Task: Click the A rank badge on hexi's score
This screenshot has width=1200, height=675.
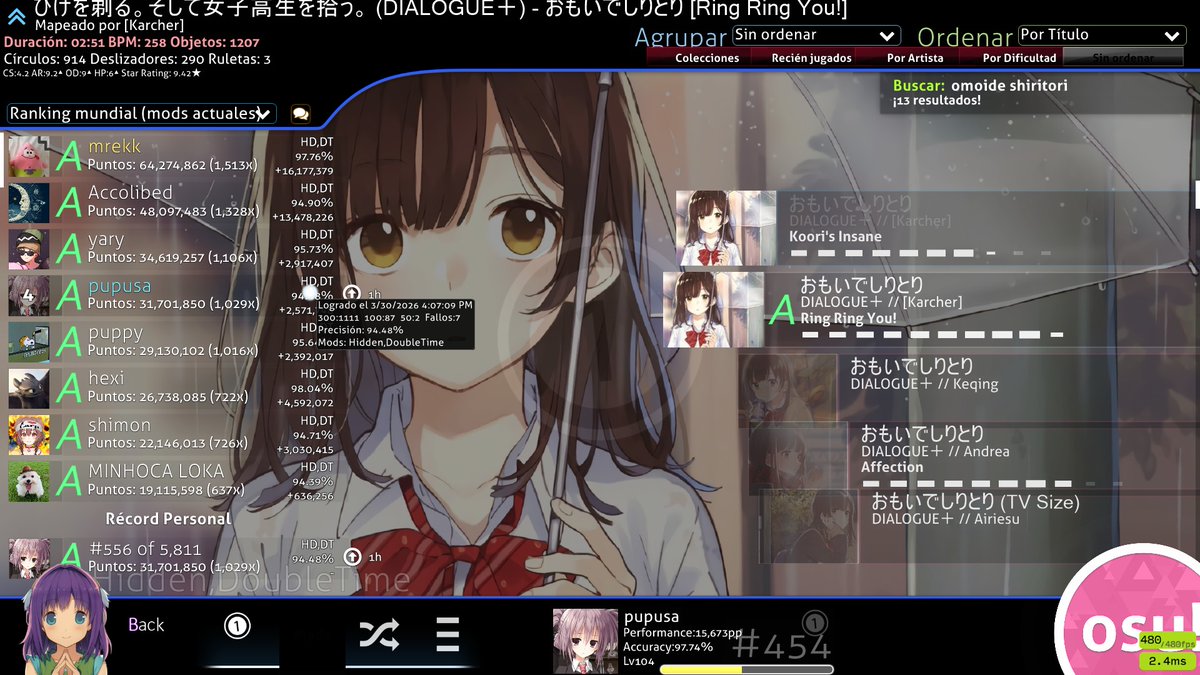Action: [69, 389]
